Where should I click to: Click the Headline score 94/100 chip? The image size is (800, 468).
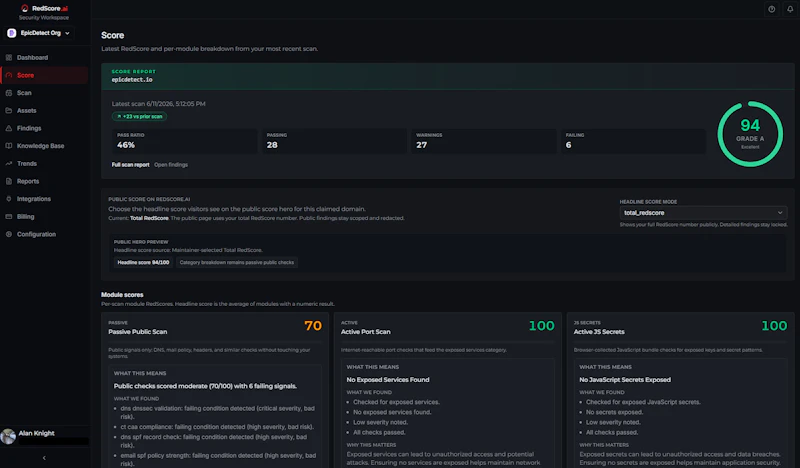coord(143,262)
